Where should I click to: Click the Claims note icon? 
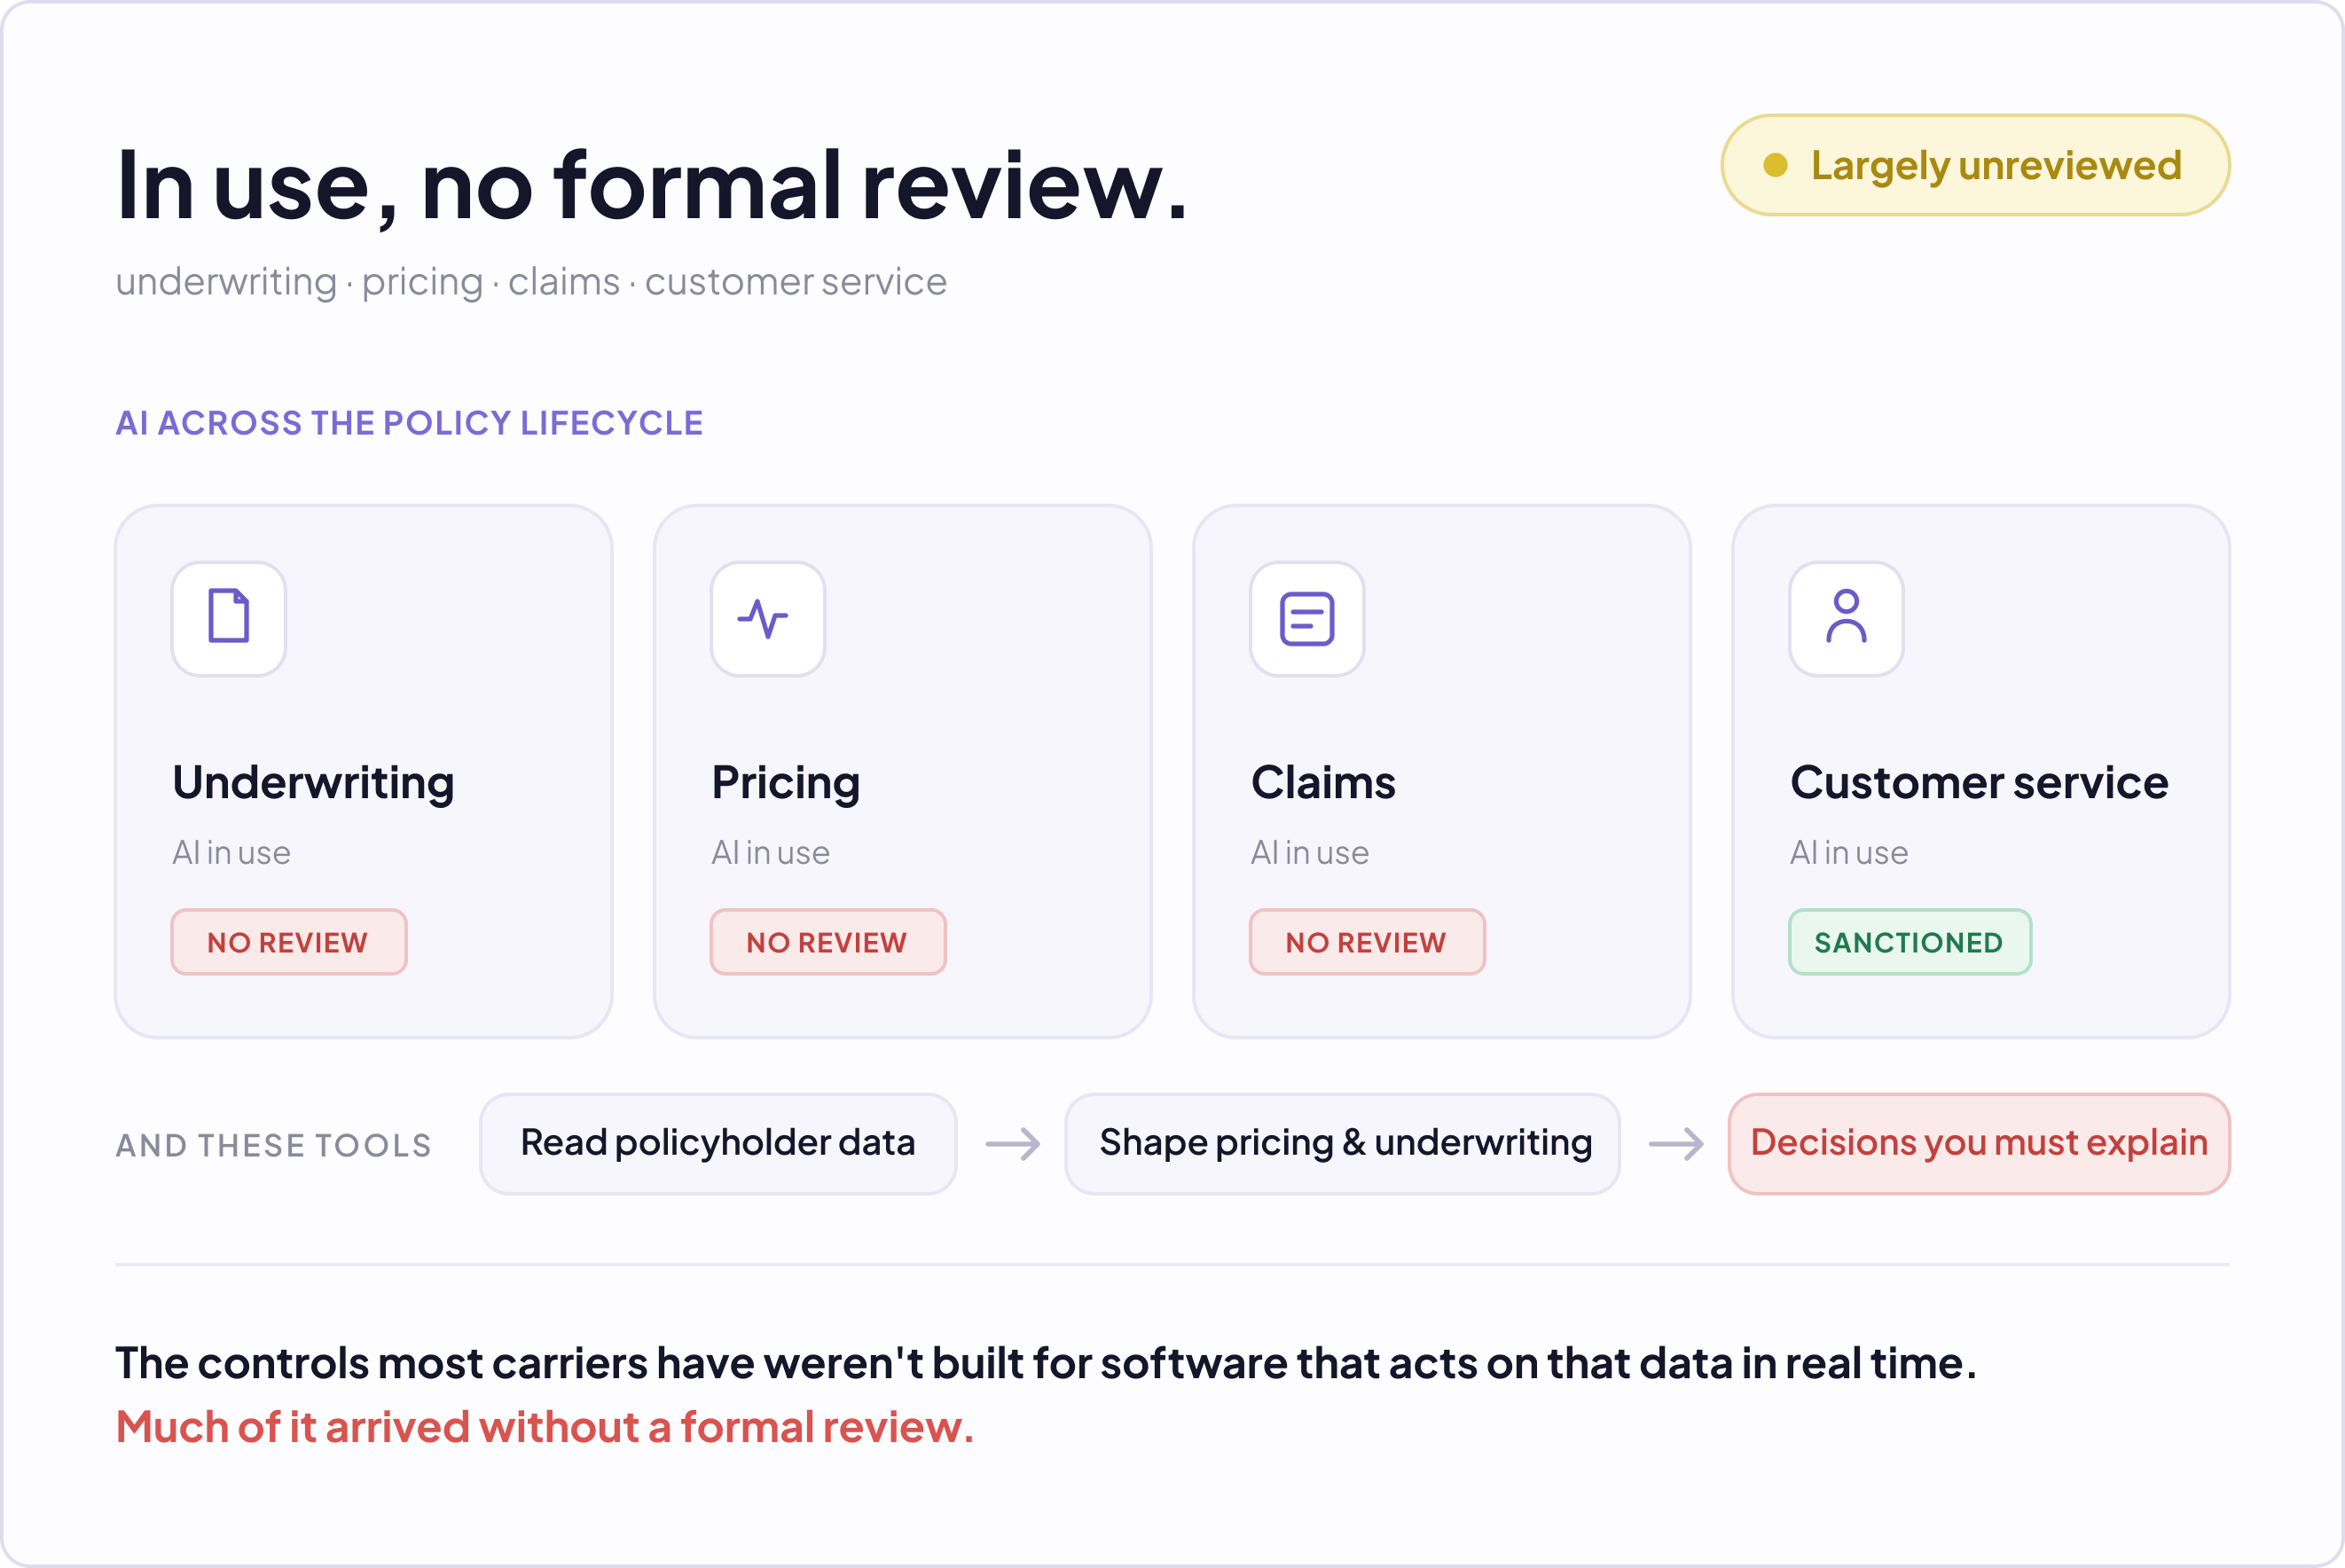click(1307, 618)
